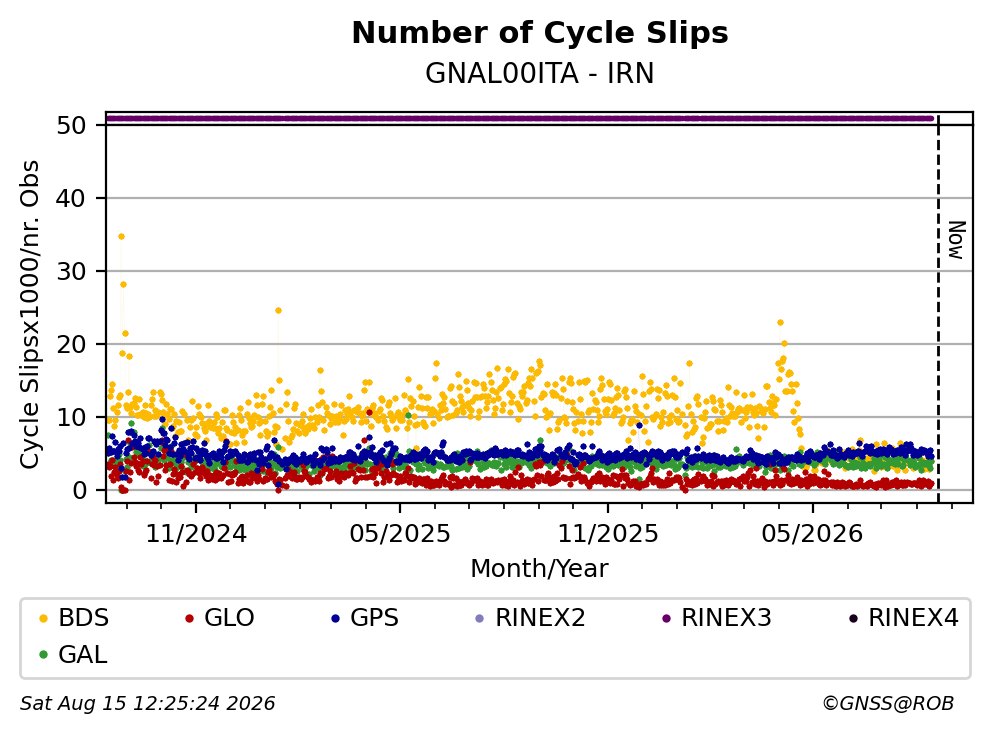Click the dark RINEX4 legend dot
The height and width of the screenshot is (734, 992).
click(853, 618)
